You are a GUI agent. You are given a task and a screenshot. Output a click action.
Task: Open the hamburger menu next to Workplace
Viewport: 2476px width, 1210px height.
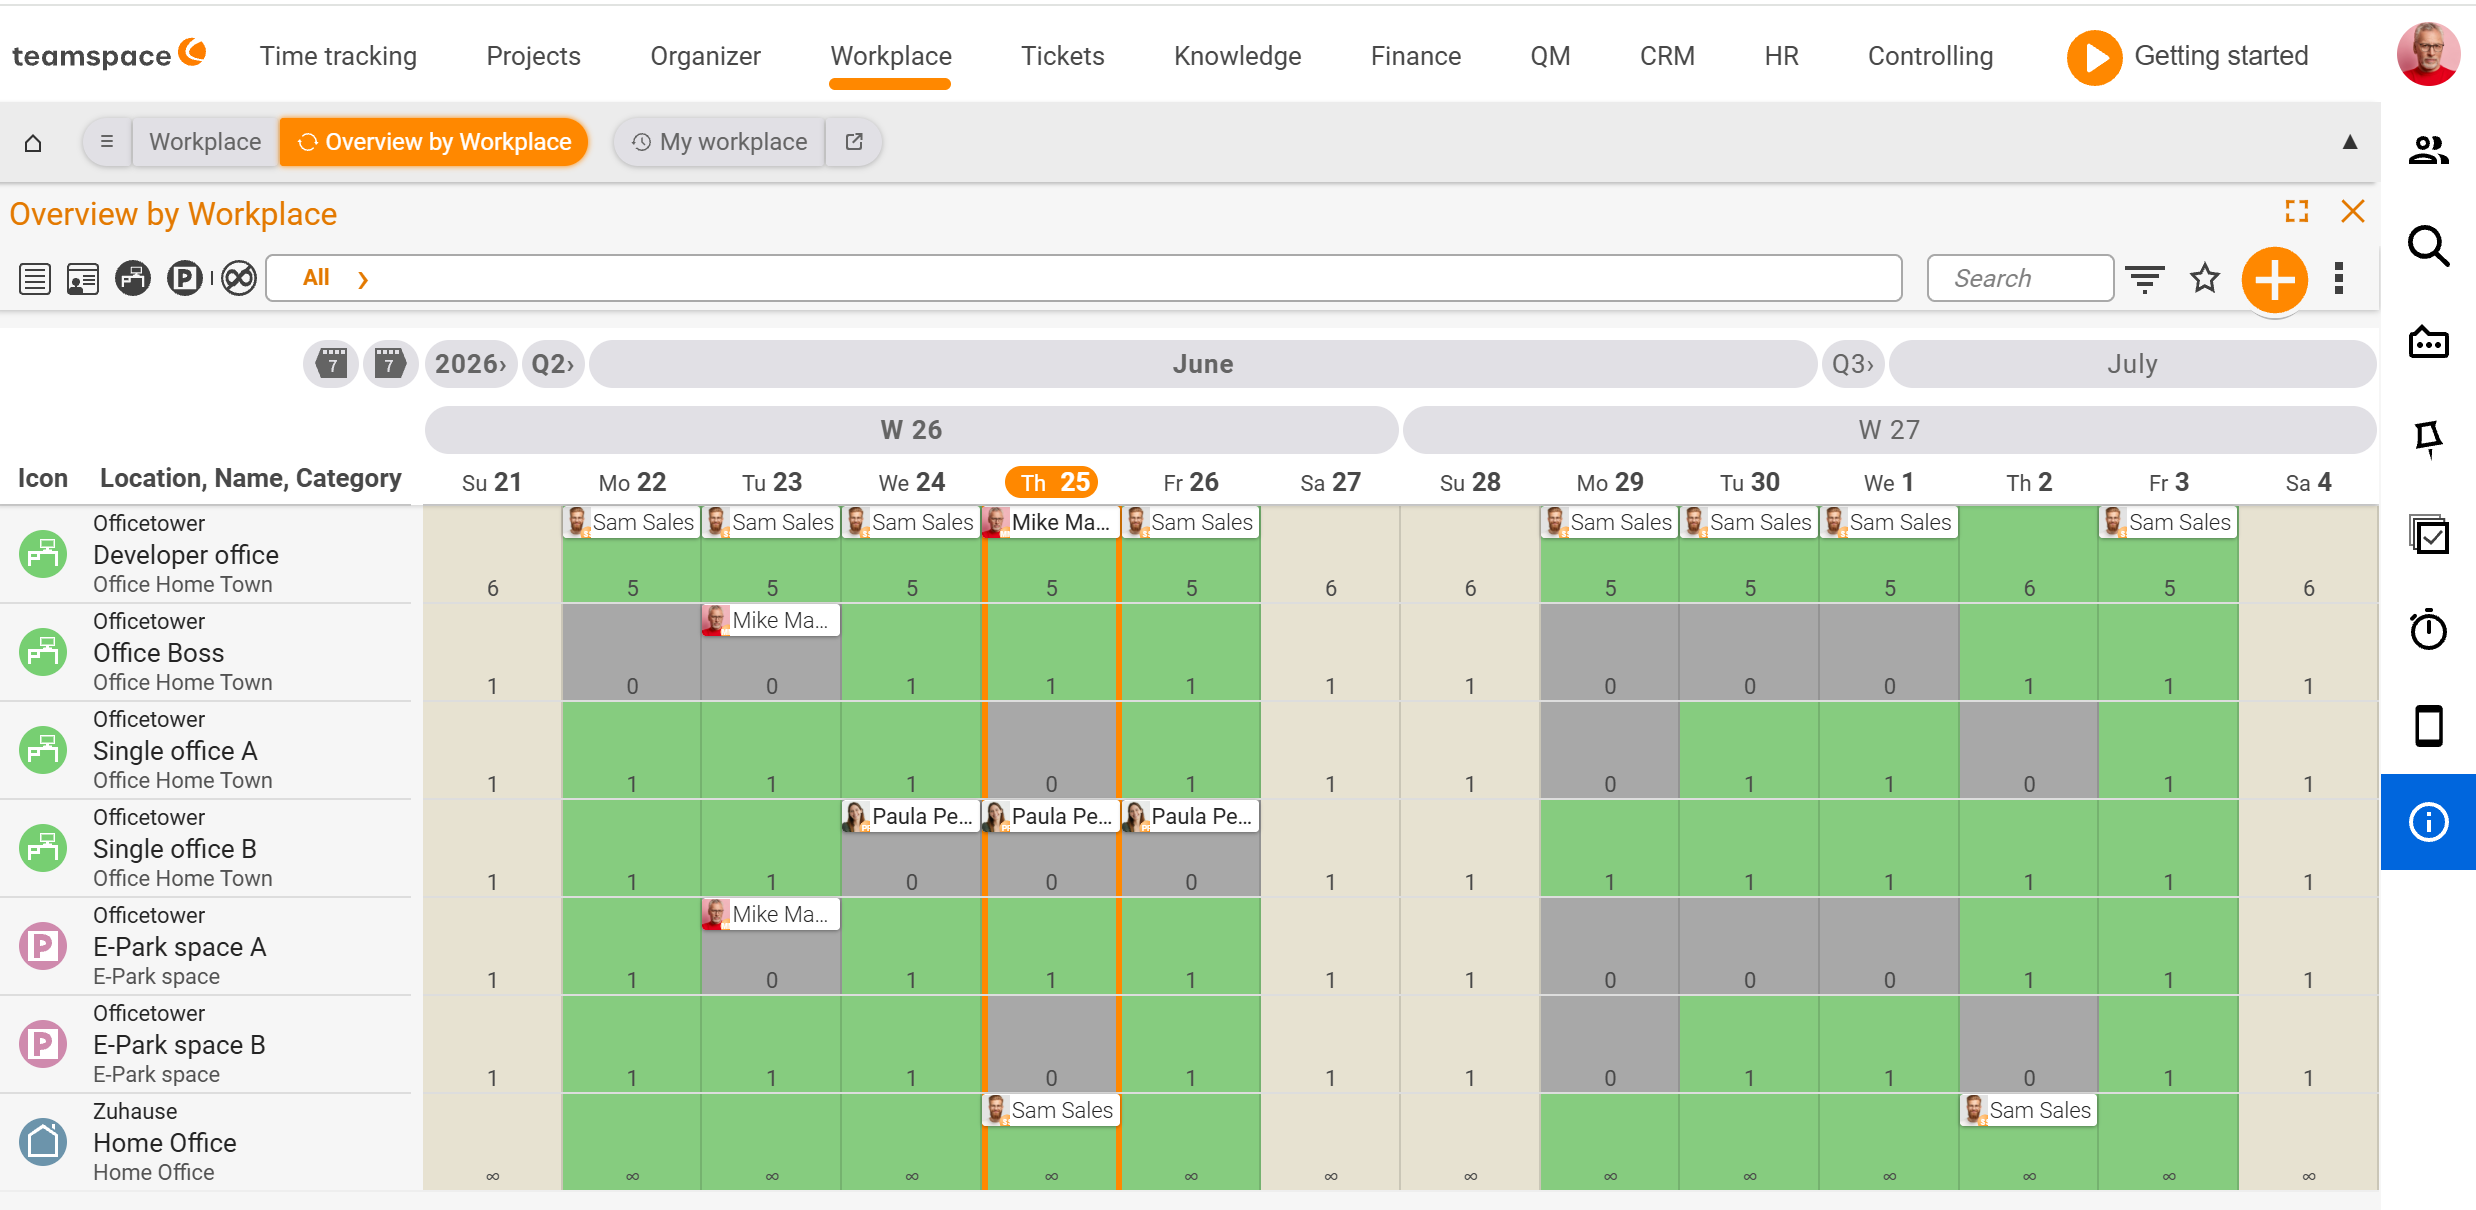107,142
